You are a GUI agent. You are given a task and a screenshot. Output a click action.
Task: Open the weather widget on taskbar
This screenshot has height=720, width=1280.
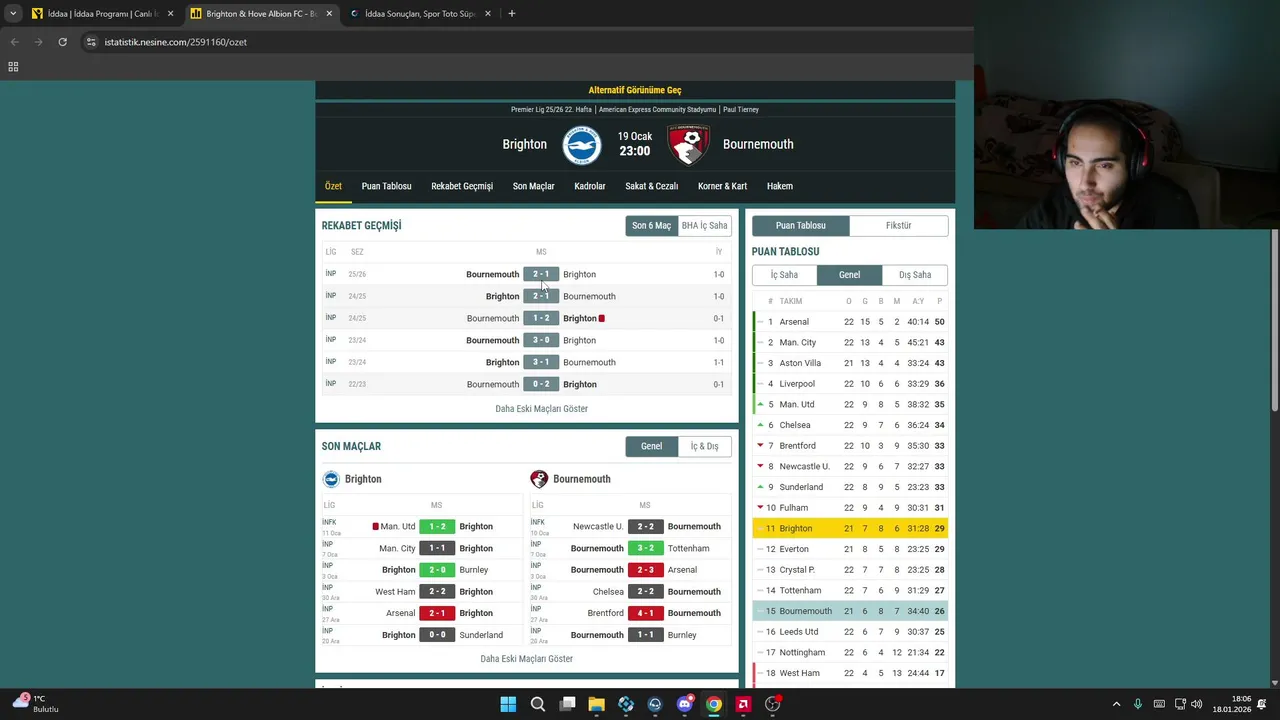click(36, 703)
